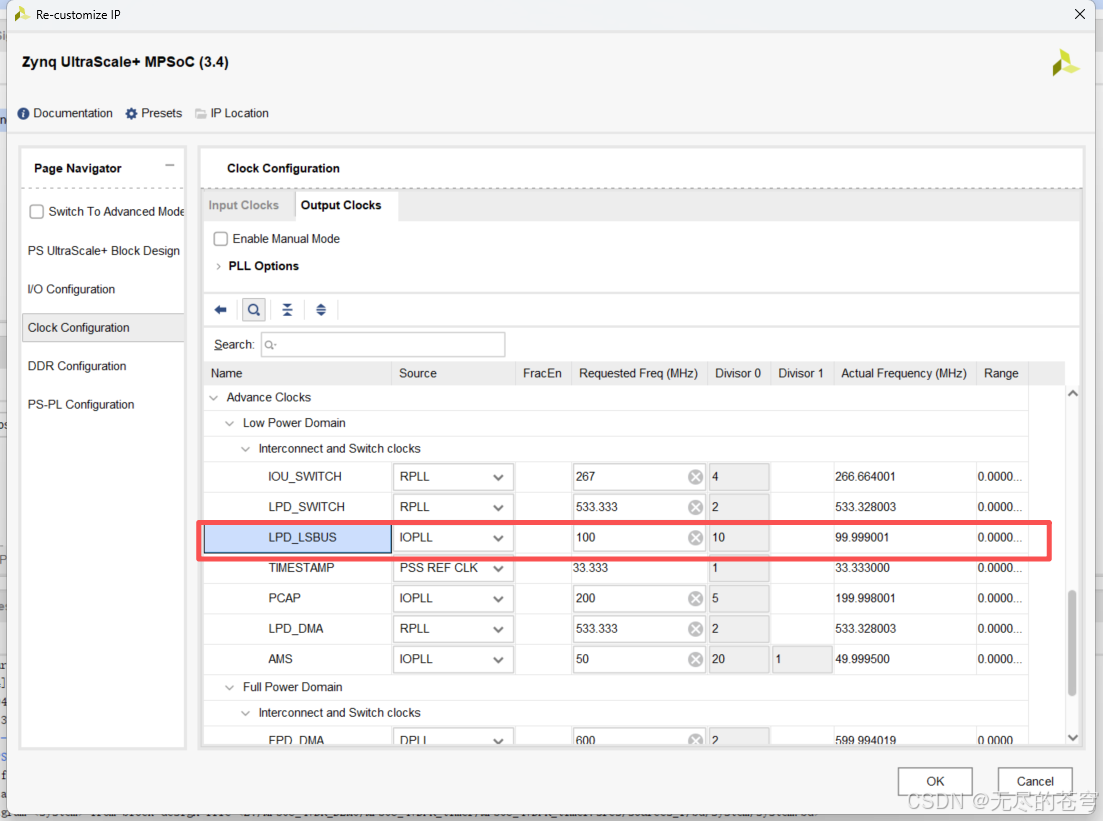Click the Presets link
Viewport: 1103px width, 821px height.
coord(161,113)
